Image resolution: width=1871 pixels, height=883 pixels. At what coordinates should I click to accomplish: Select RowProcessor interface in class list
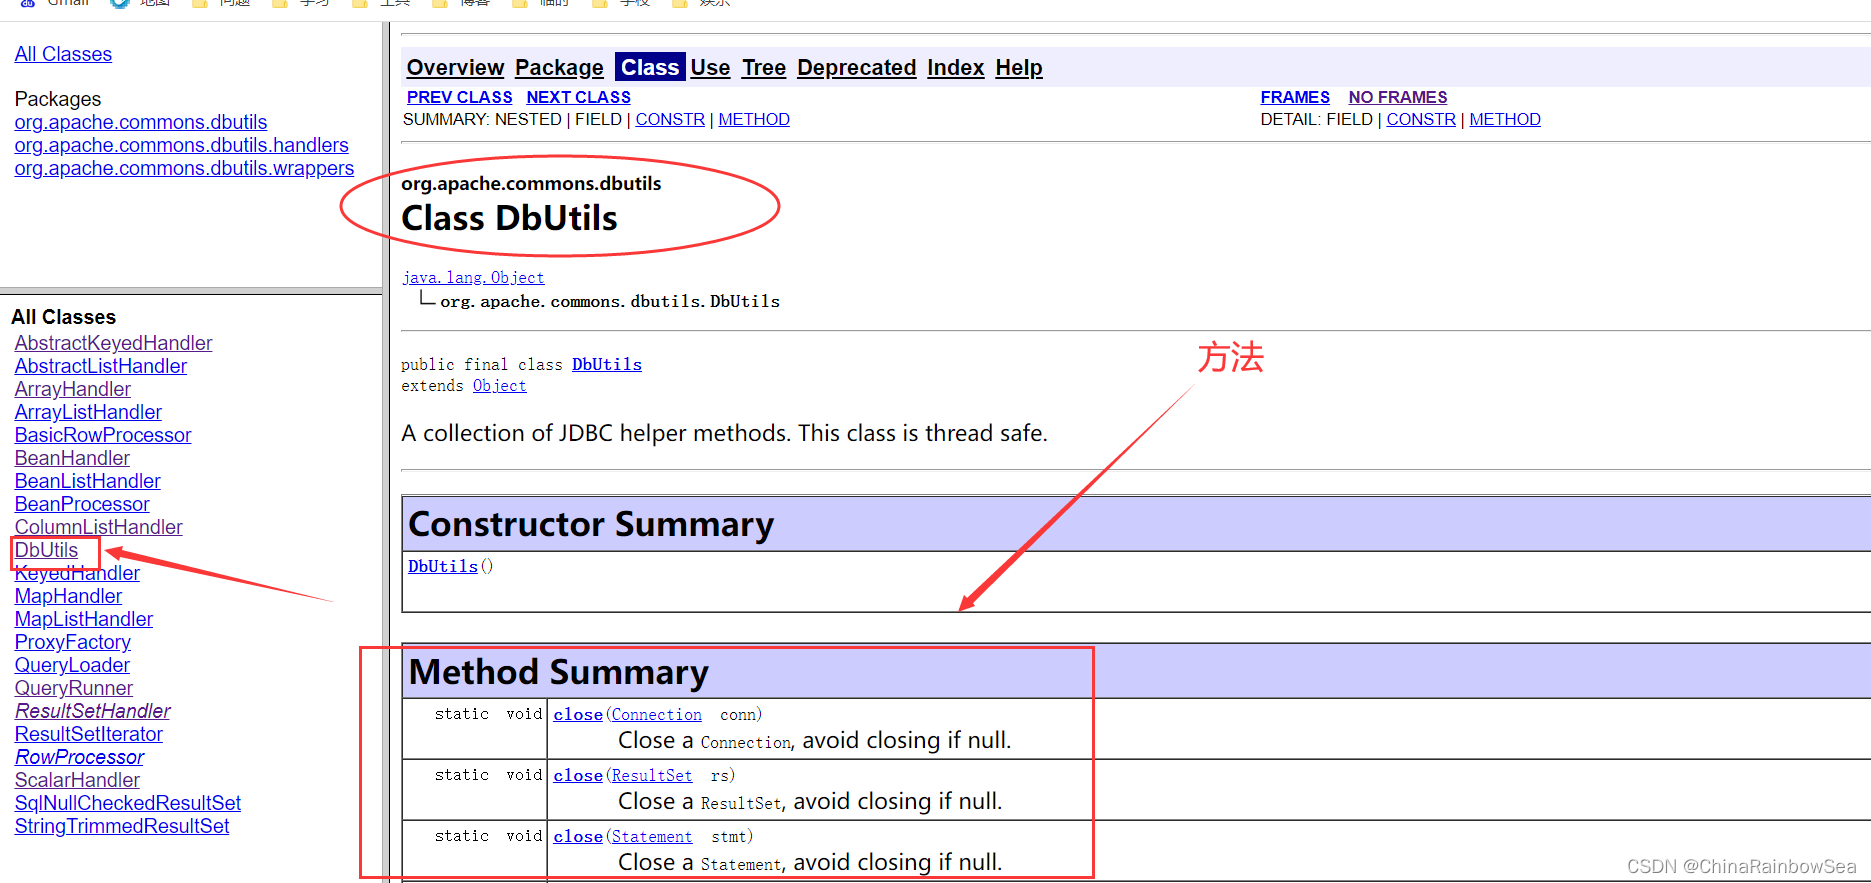tap(79, 757)
